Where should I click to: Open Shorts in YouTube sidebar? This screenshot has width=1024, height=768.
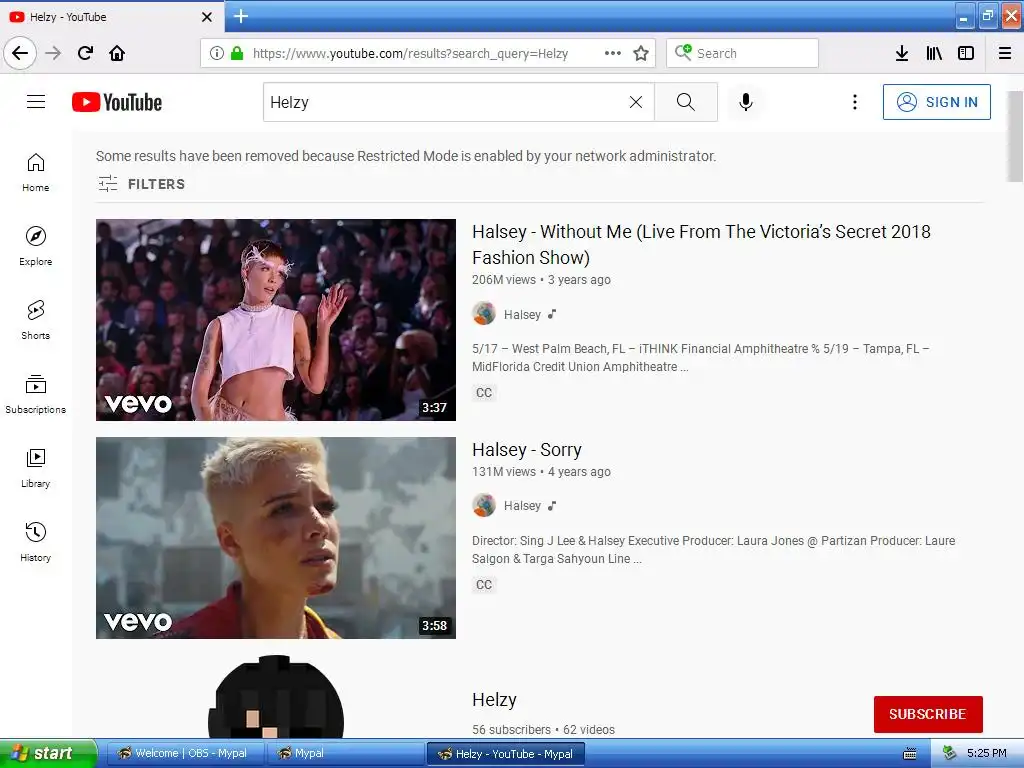[36, 320]
